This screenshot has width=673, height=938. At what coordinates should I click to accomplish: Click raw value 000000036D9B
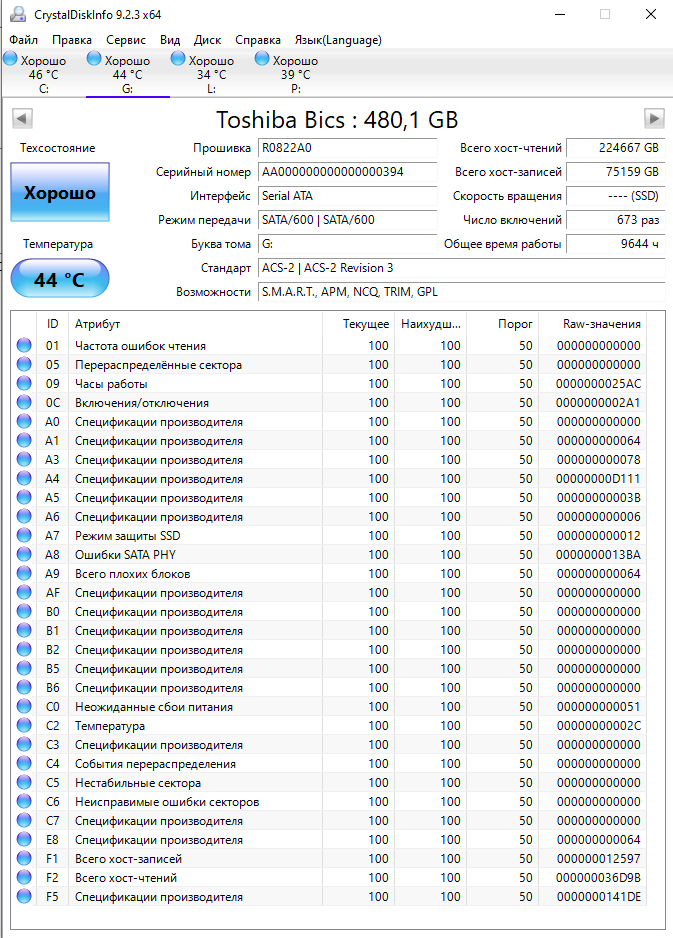coord(598,878)
